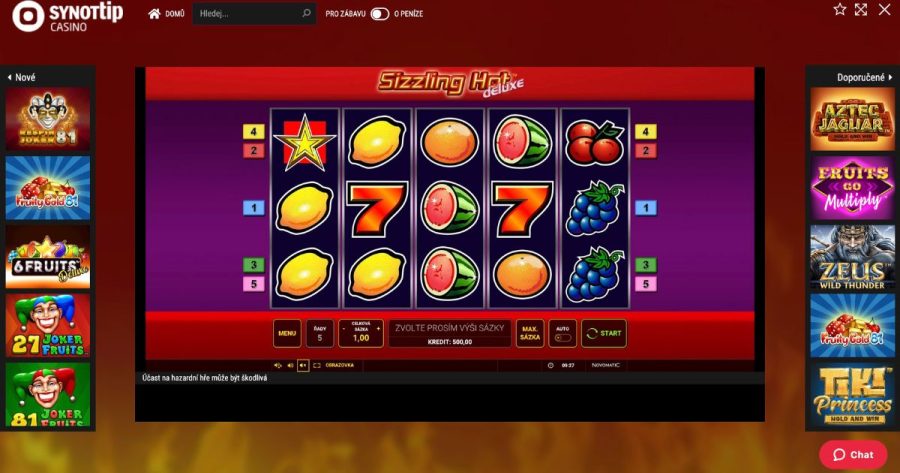
Task: Click the Obrazovka fullscreen icon in game bar
Action: (x=317, y=365)
